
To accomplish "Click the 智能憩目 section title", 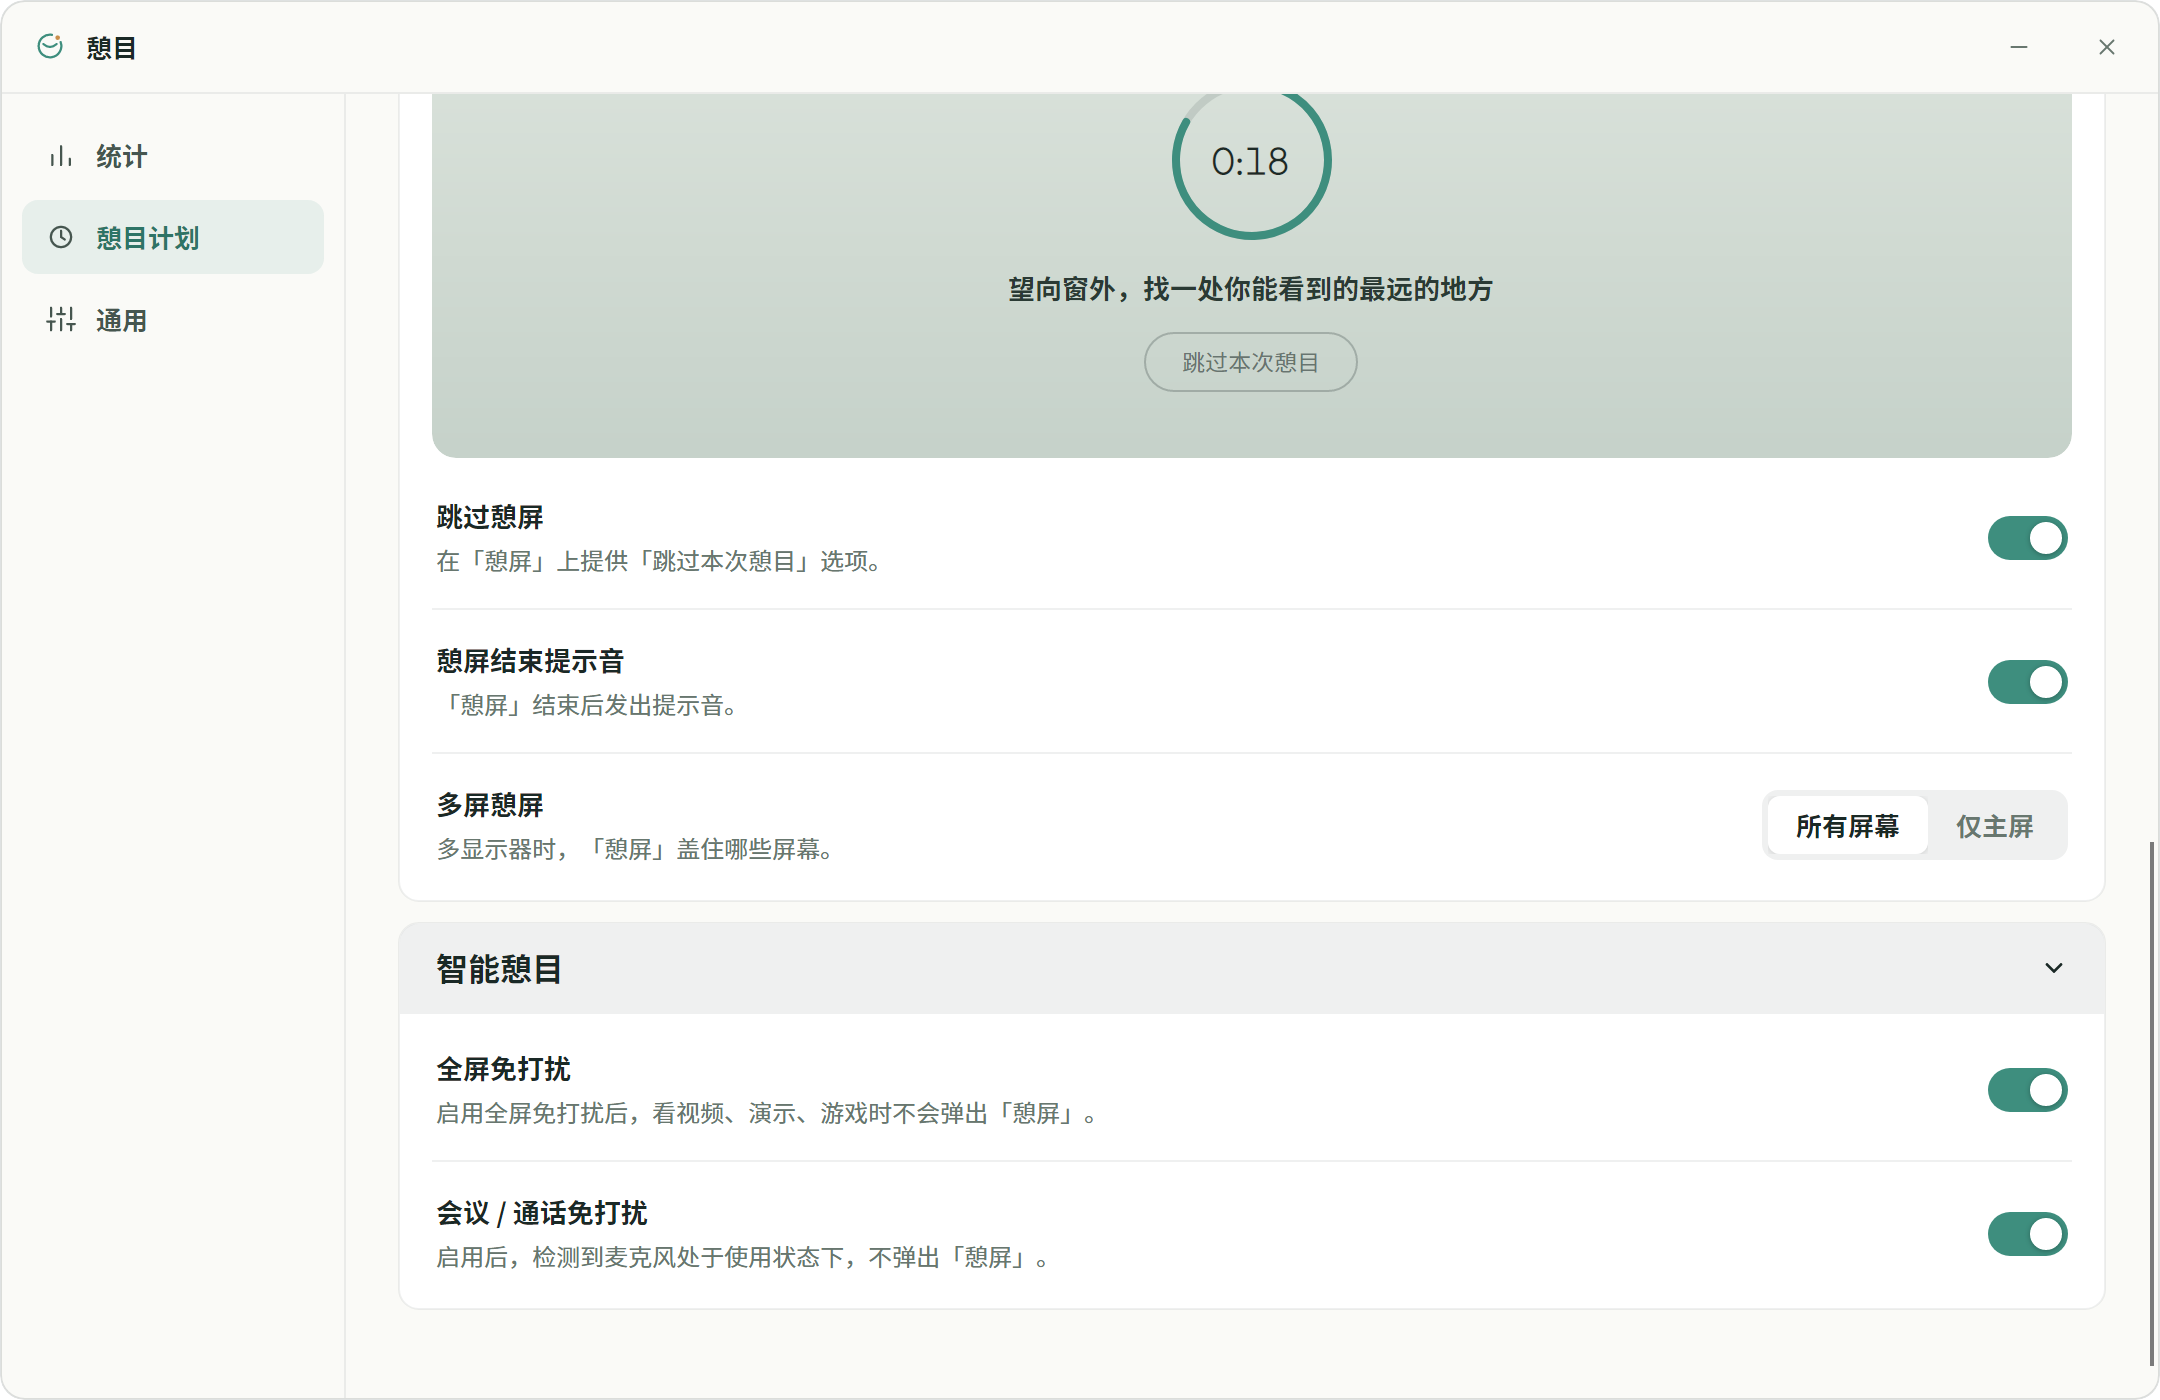I will point(499,969).
